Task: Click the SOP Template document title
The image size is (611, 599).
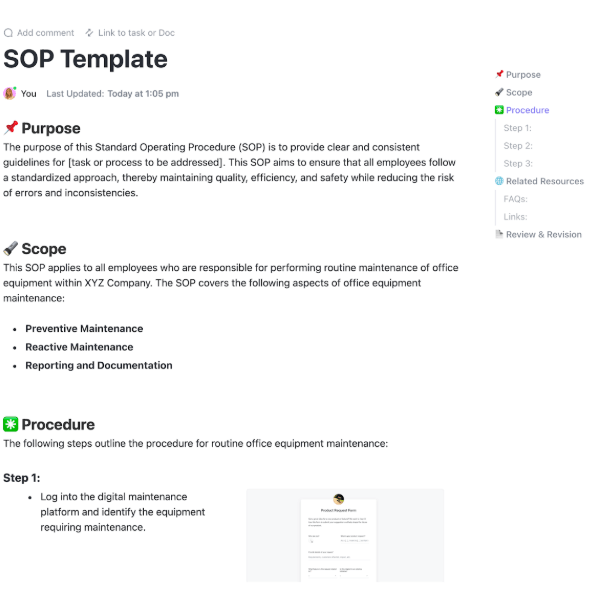Action: pyautogui.click(x=85, y=59)
